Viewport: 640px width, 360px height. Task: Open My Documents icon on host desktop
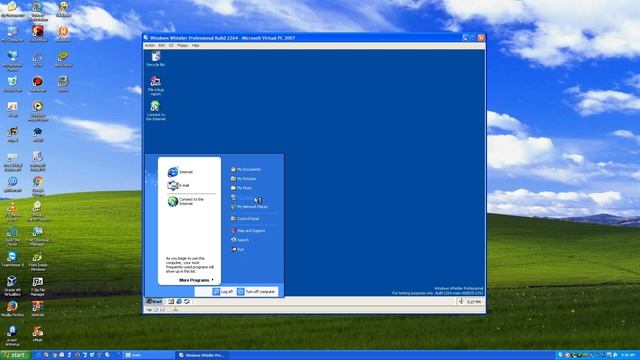tap(12, 9)
